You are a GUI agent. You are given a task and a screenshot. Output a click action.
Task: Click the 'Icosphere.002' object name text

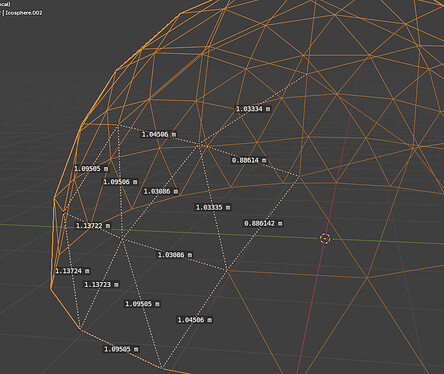point(24,13)
